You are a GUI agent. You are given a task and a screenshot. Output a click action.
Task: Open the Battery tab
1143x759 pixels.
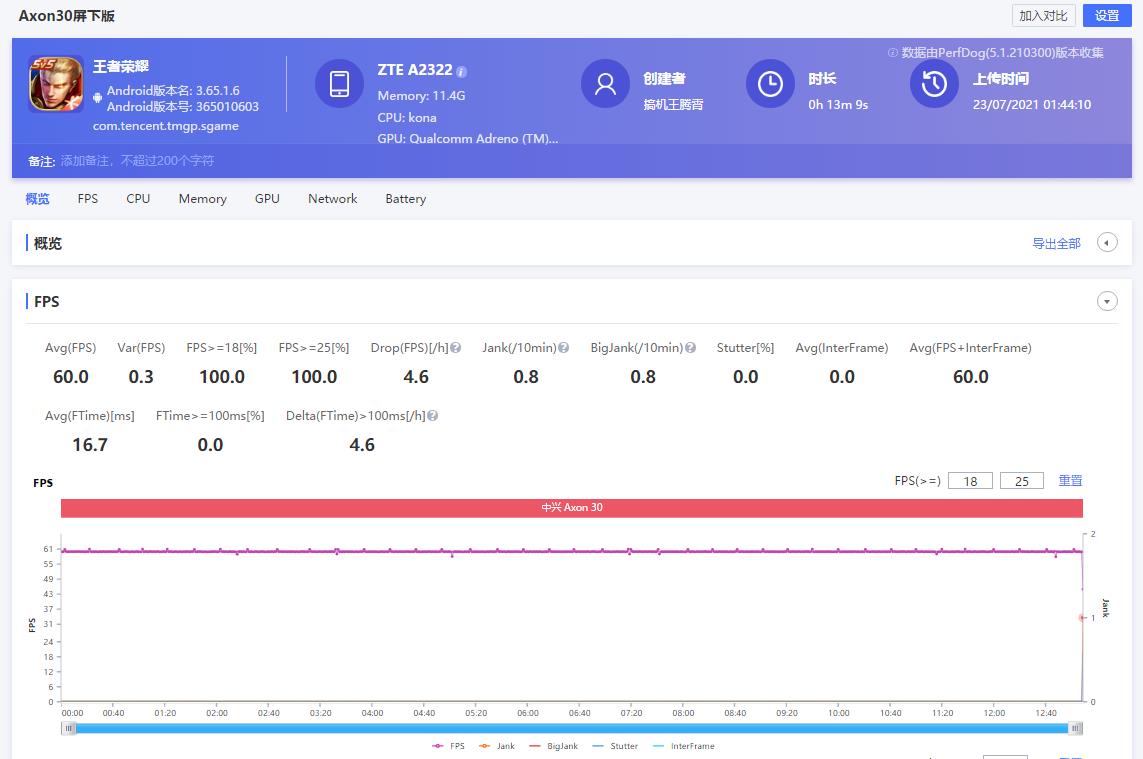[405, 199]
